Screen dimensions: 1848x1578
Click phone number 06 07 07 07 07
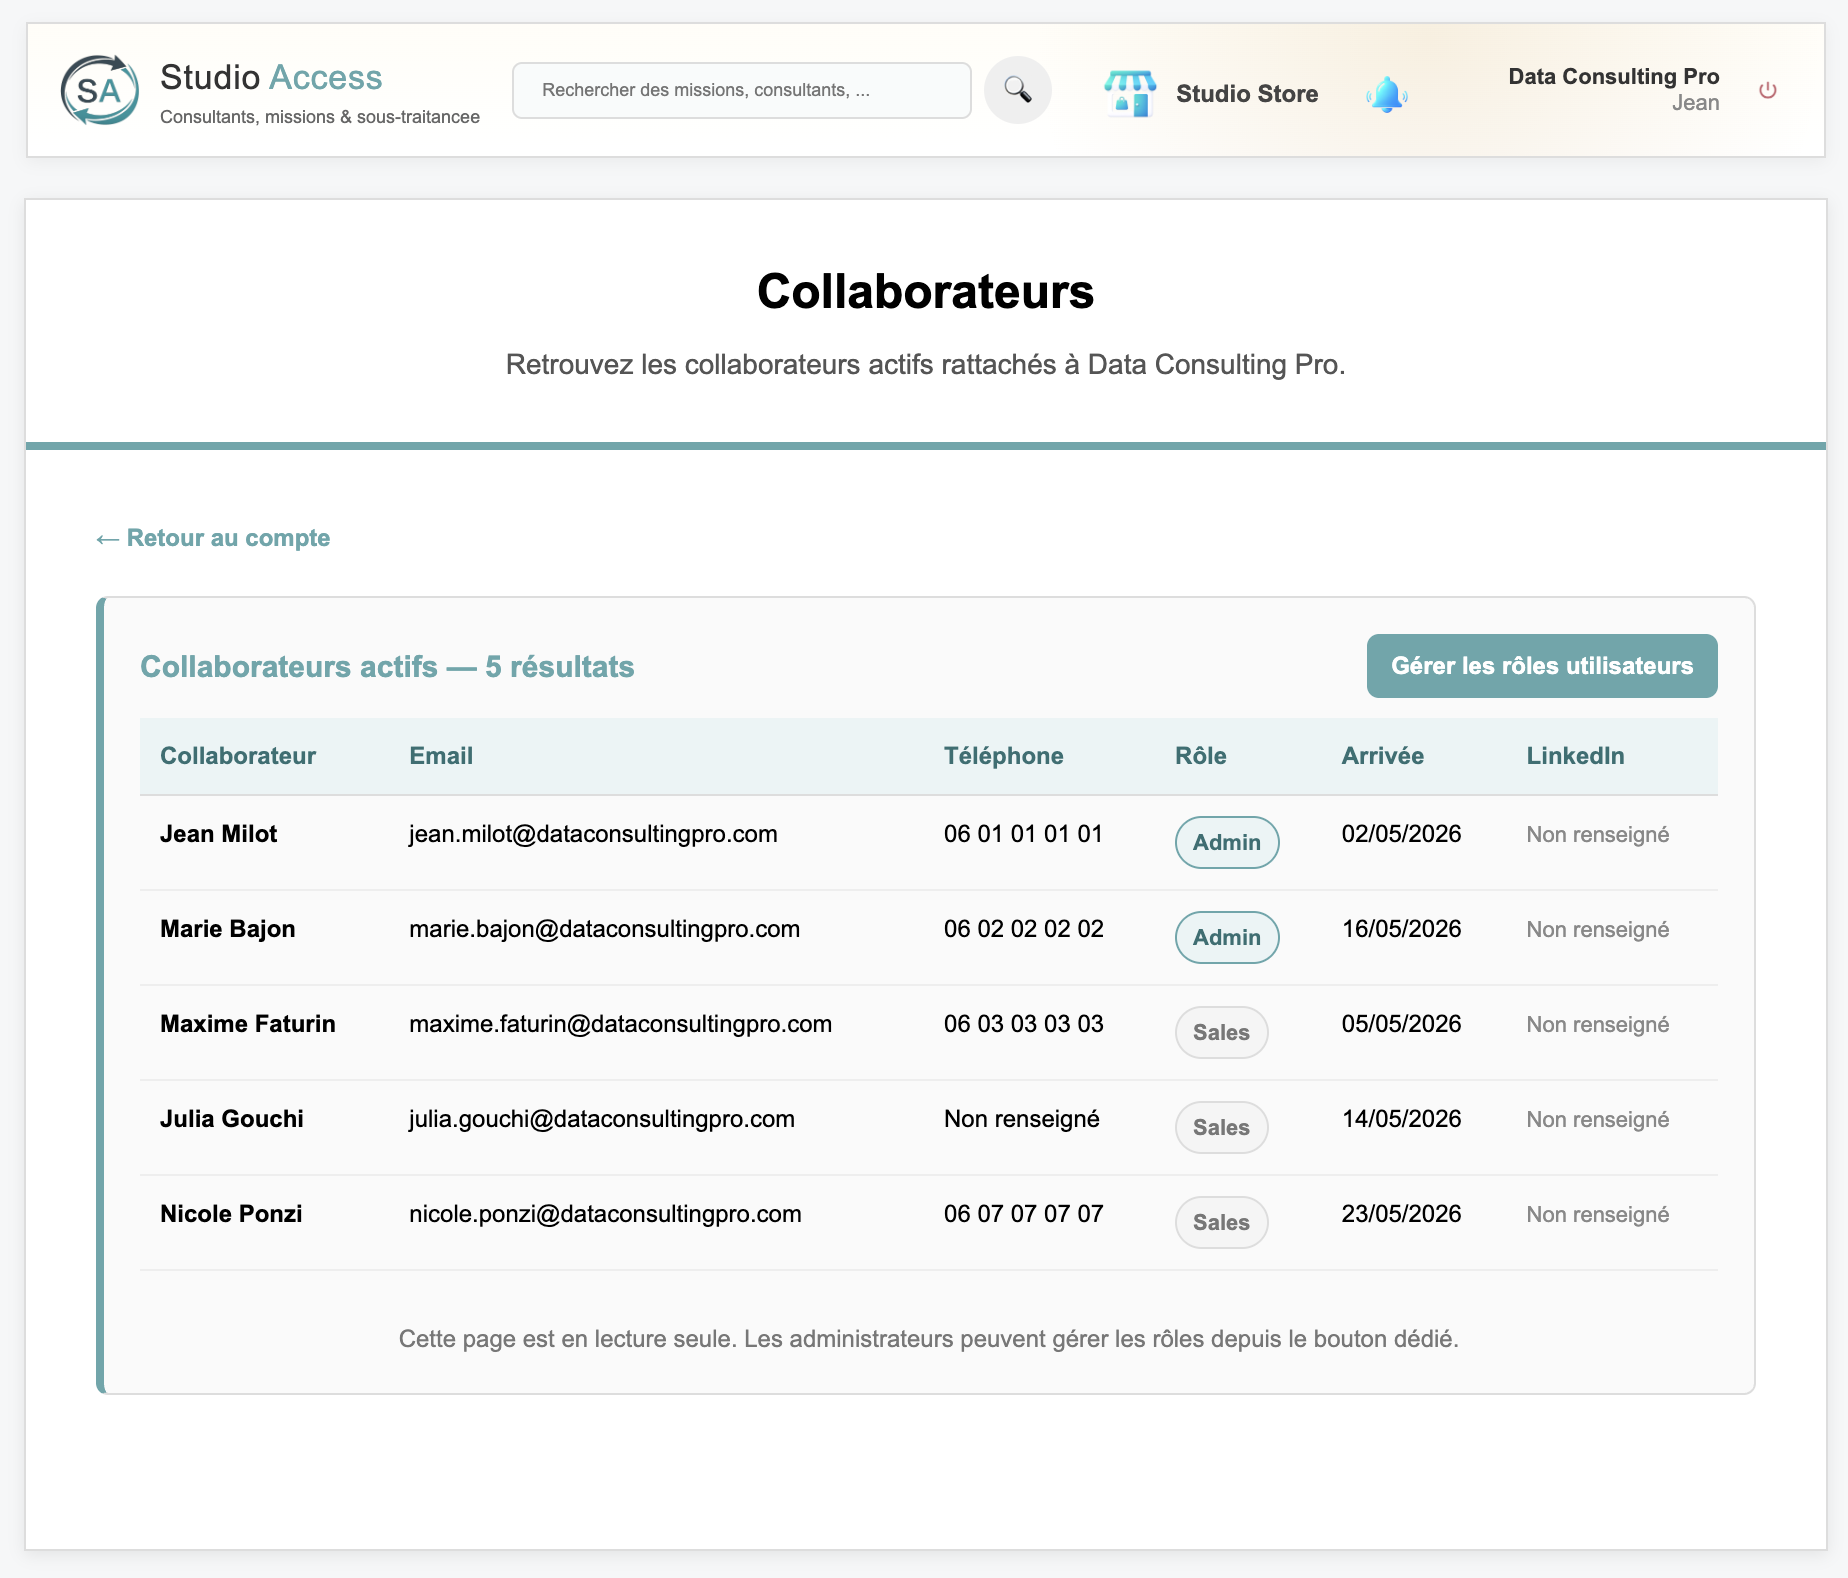[x=1023, y=1214]
